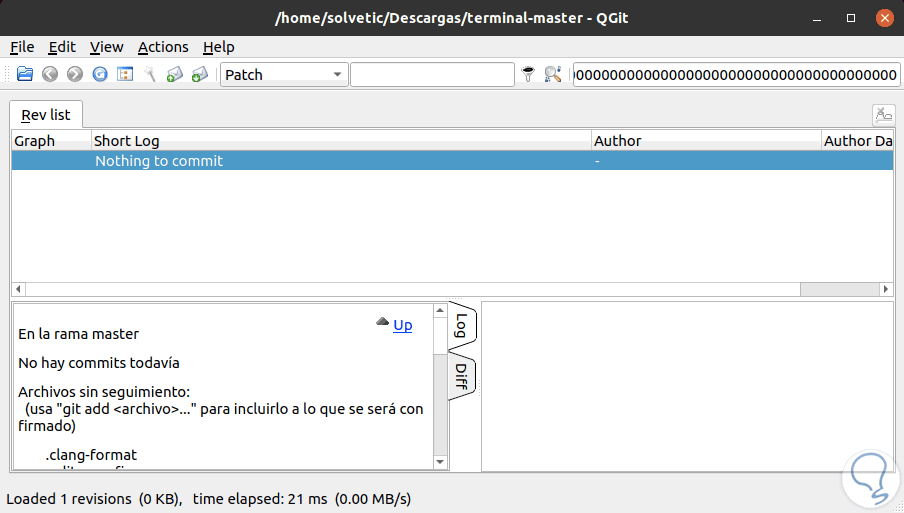The width and height of the screenshot is (904, 513).
Task: Click the envelope icon with the down arrow
Action: (199, 74)
